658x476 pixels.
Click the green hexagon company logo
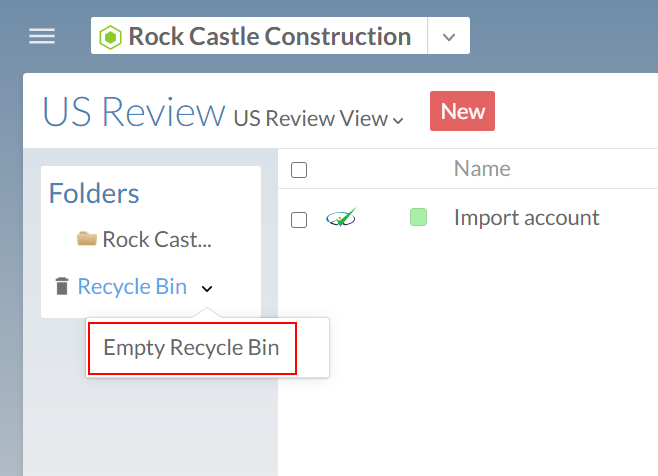[x=111, y=38]
